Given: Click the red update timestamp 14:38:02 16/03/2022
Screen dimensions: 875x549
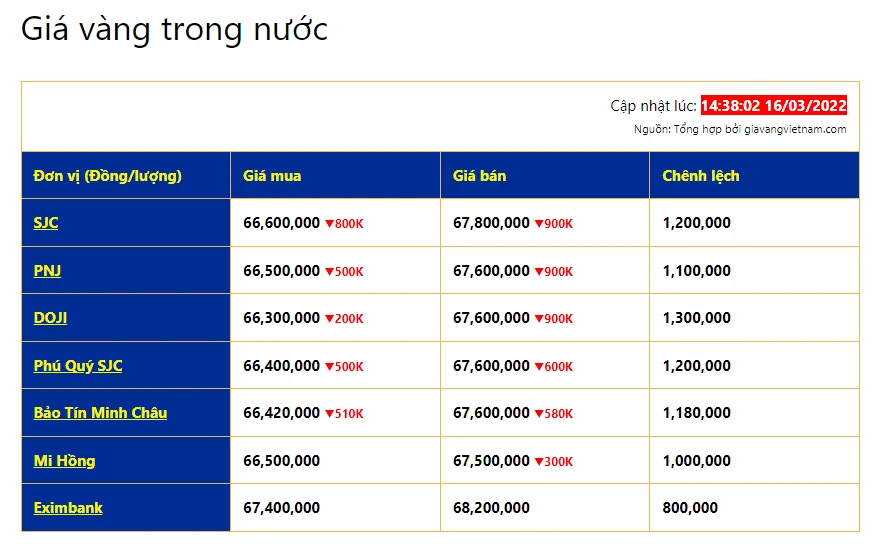Looking at the screenshot, I should point(773,106).
